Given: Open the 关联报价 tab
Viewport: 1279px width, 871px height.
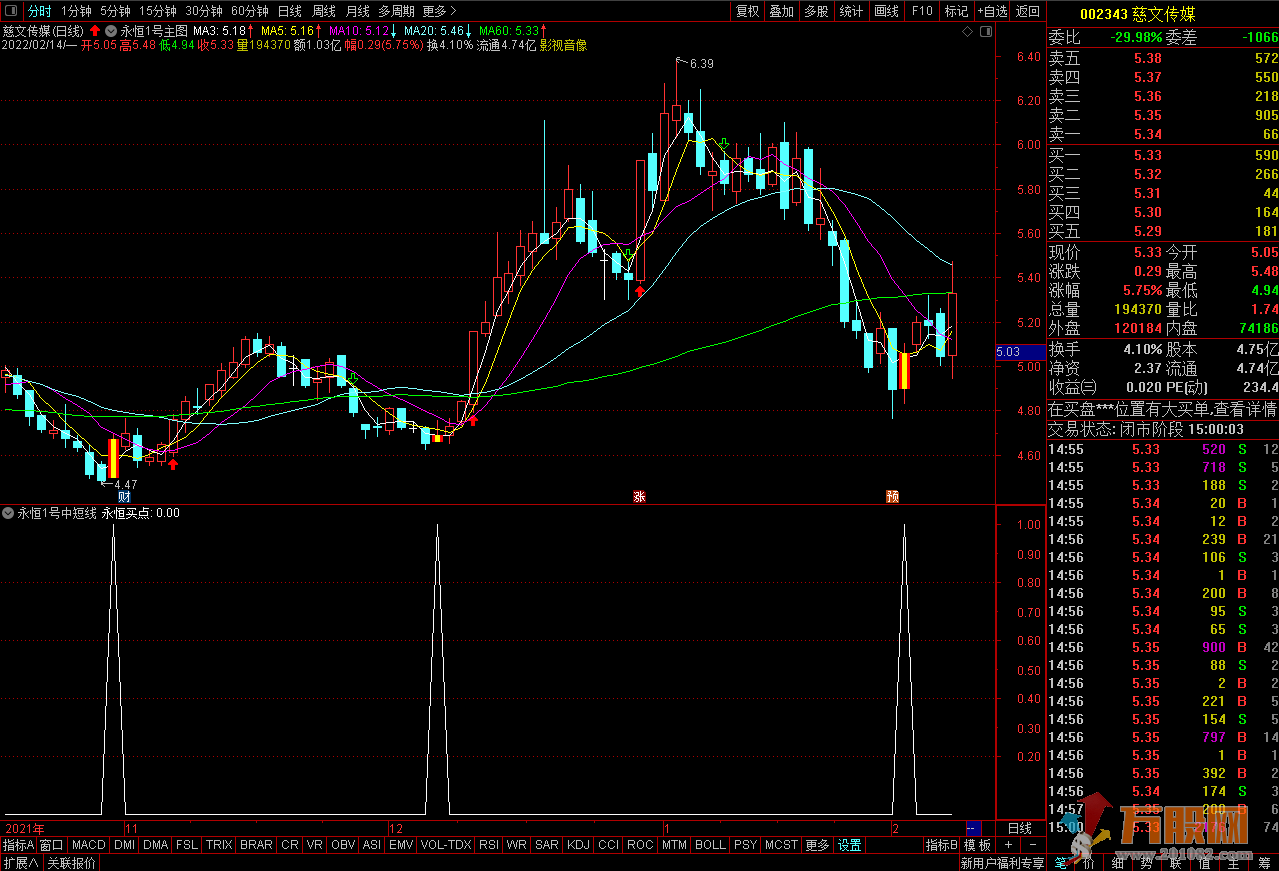Looking at the screenshot, I should tap(72, 863).
